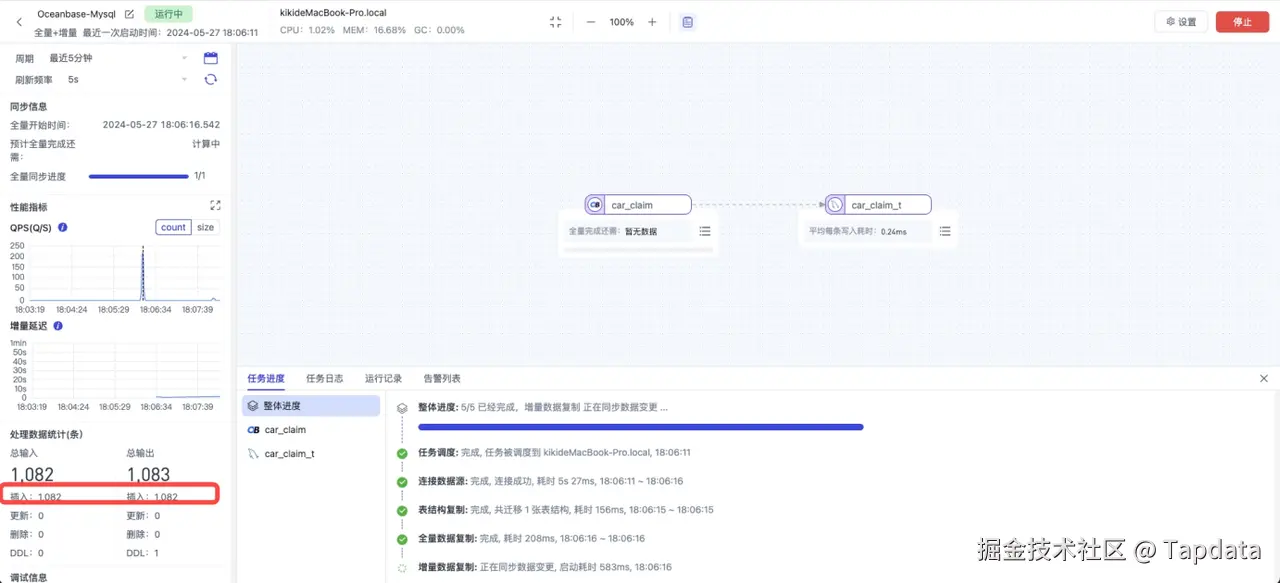Click CPU: 1.02% usage readout

307,30
